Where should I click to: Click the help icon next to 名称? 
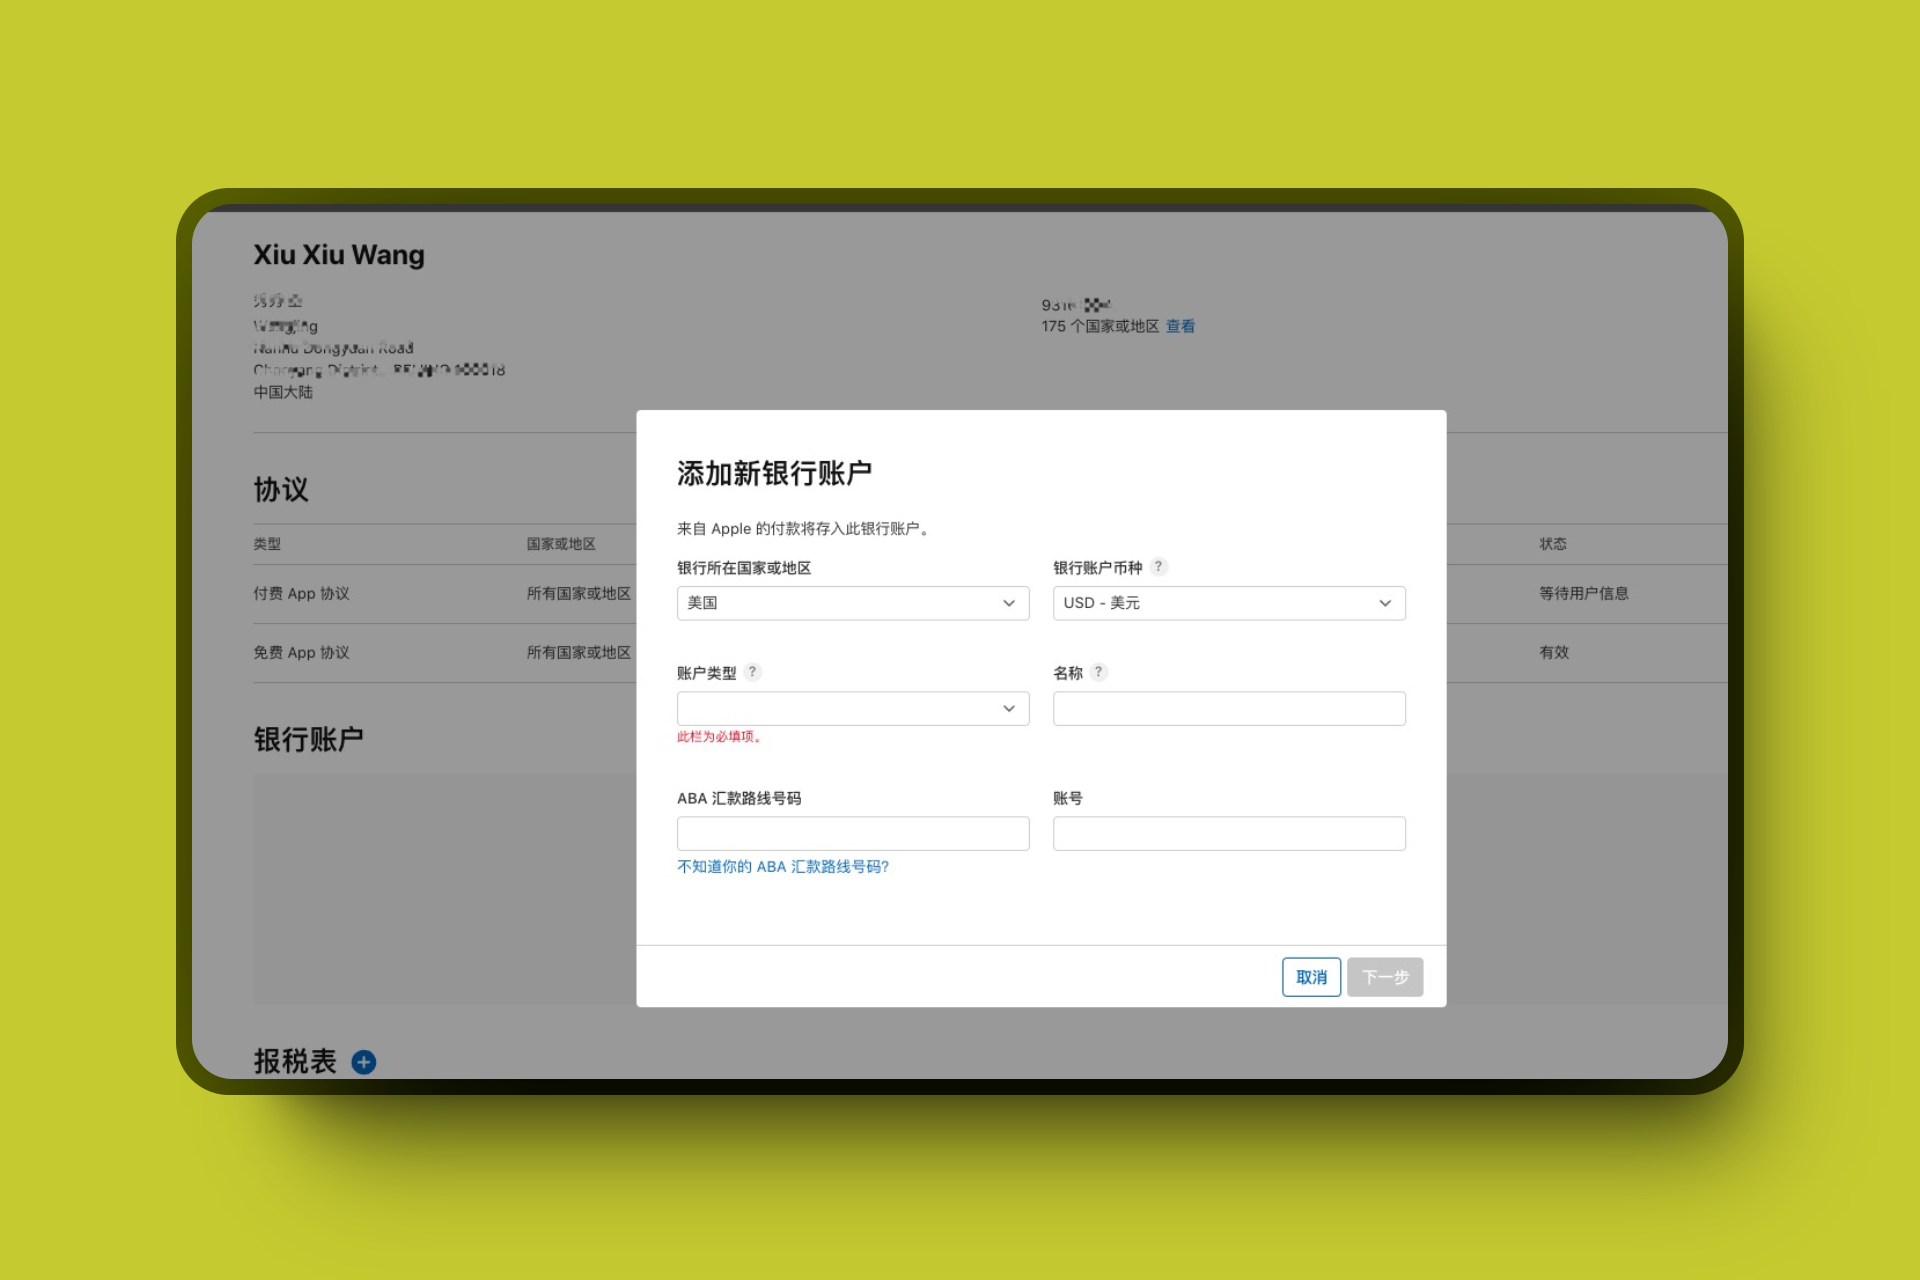(1099, 672)
